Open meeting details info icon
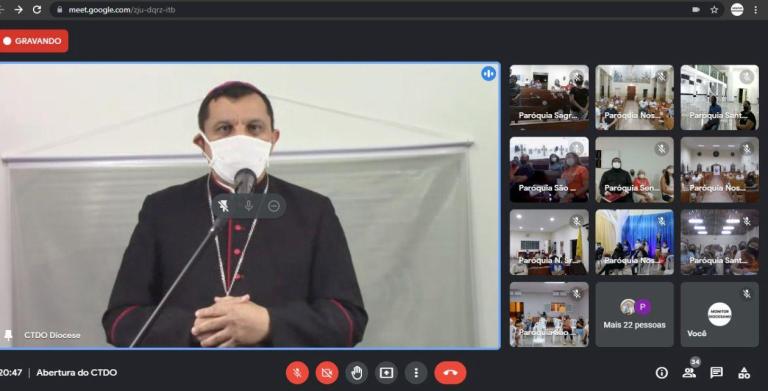 coord(662,373)
